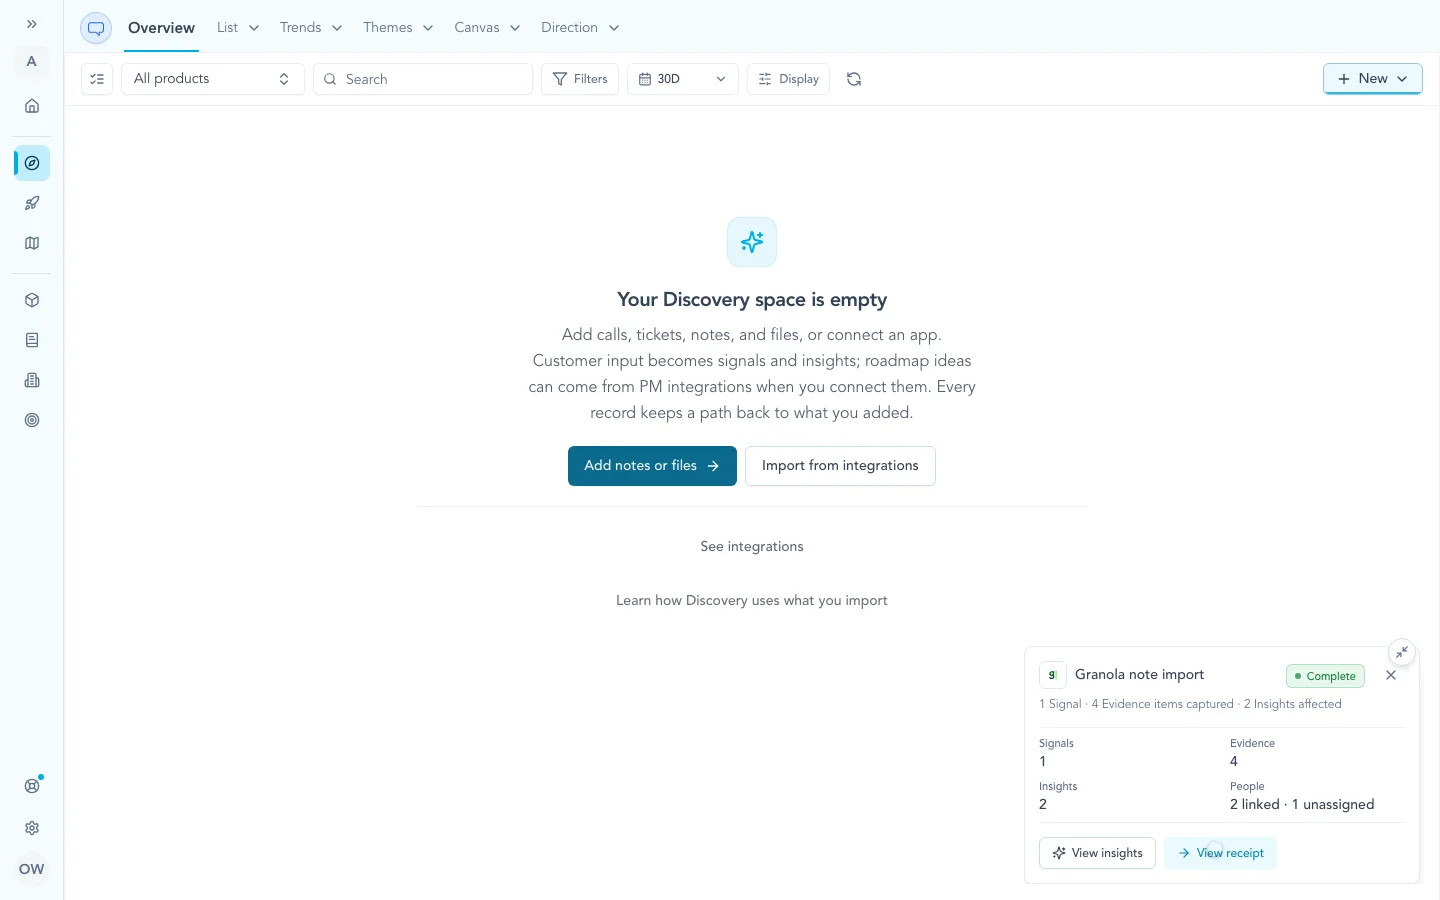Click the chat bubble icon beside Overview

[x=96, y=28]
